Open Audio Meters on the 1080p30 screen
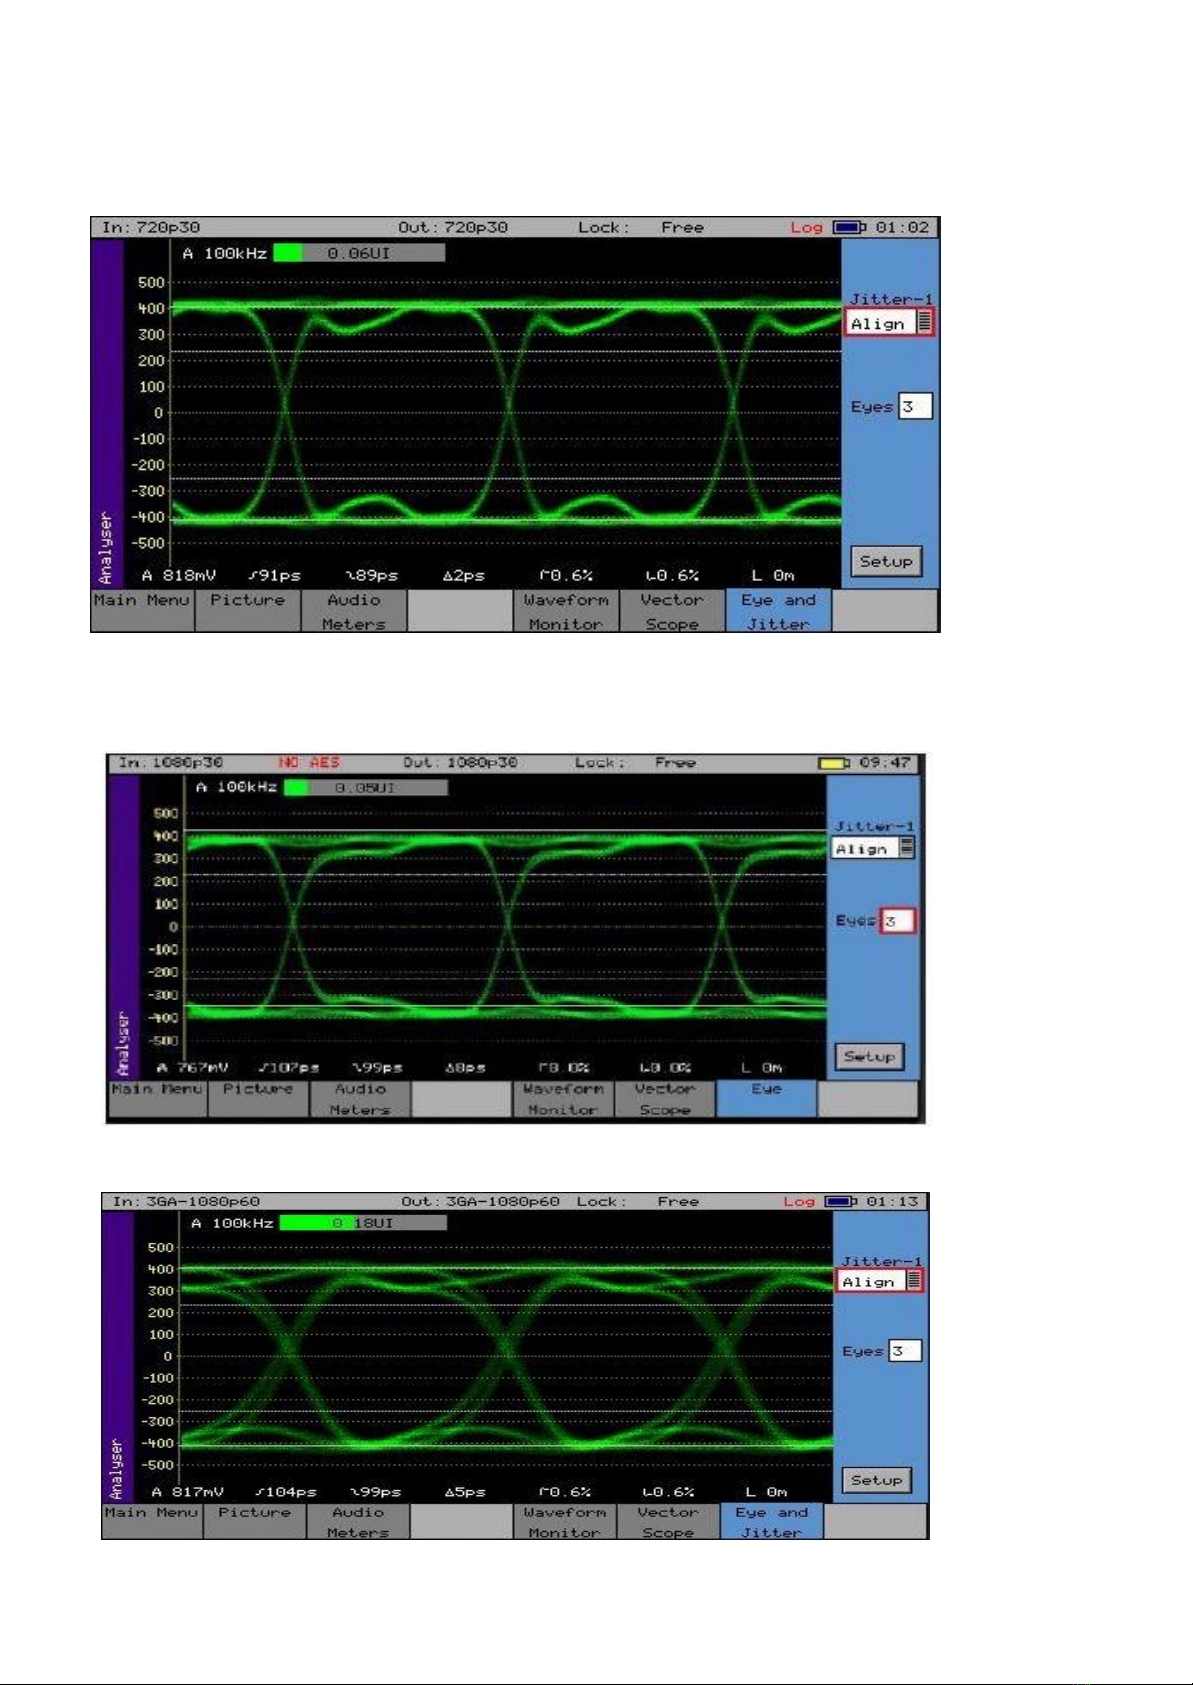 [360, 1099]
